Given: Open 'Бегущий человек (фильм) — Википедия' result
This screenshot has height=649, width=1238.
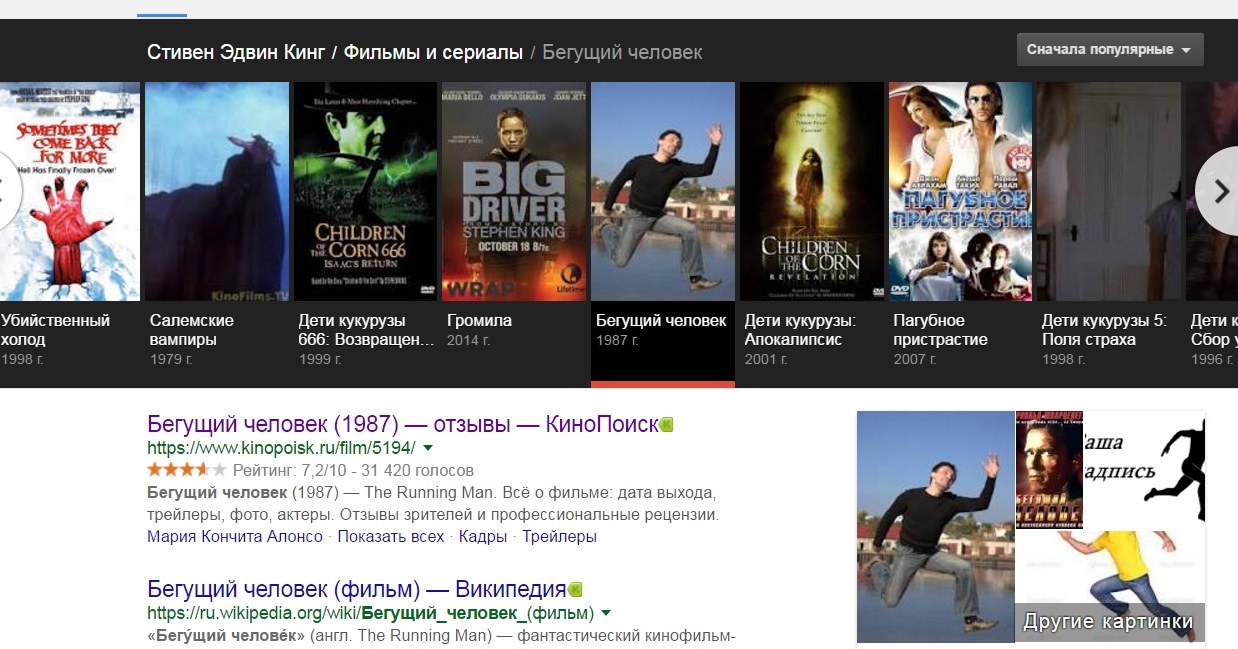Looking at the screenshot, I should [x=356, y=589].
